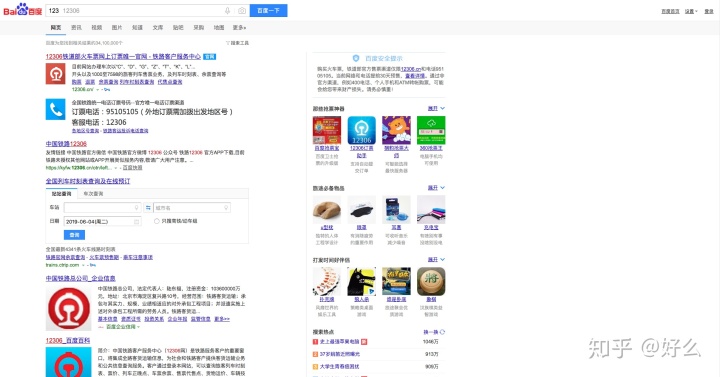Click the power bank product image
Screen dimensions: 720x377
pos(431,209)
